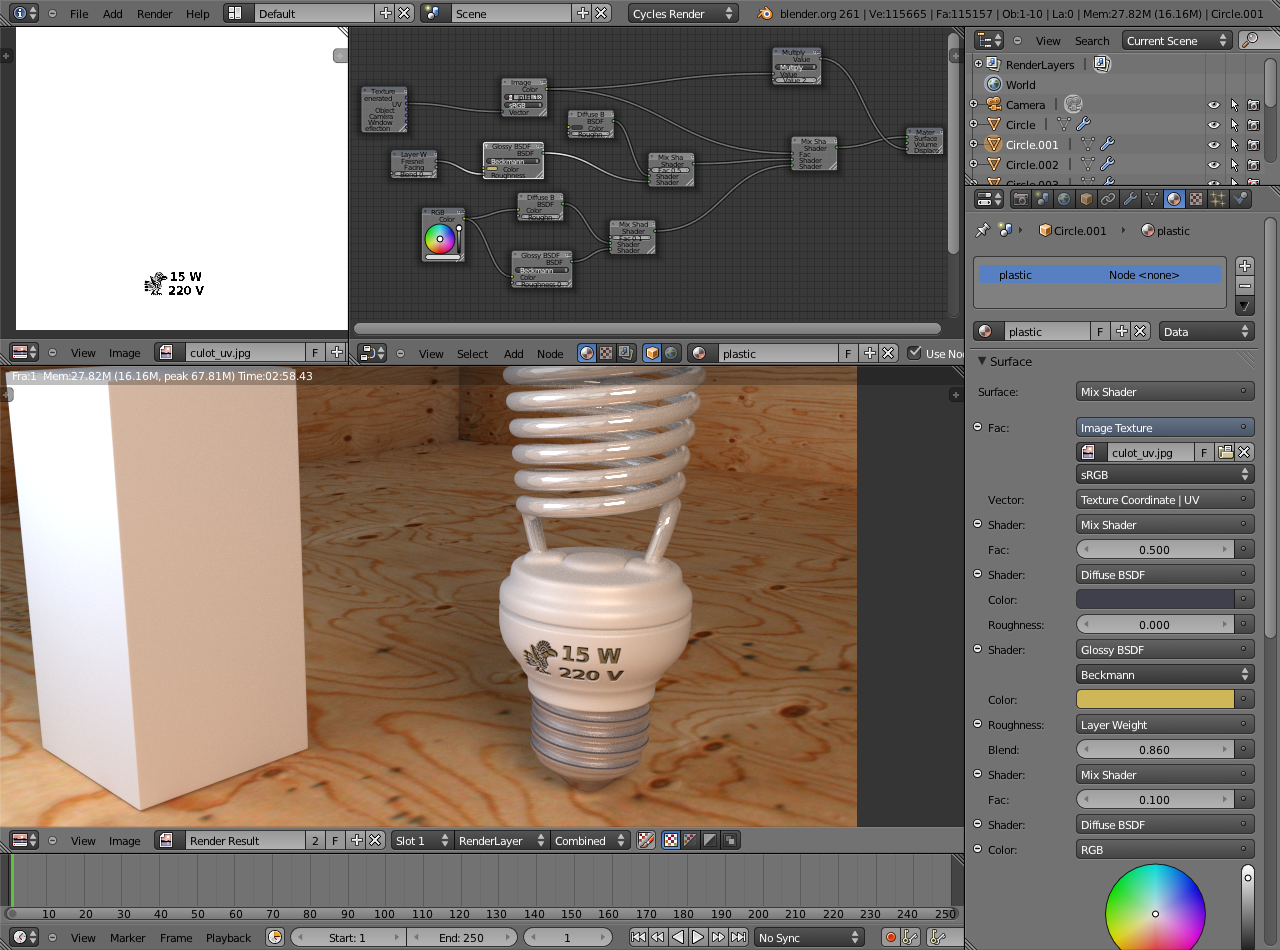Open the Node menu in node editor

point(550,353)
